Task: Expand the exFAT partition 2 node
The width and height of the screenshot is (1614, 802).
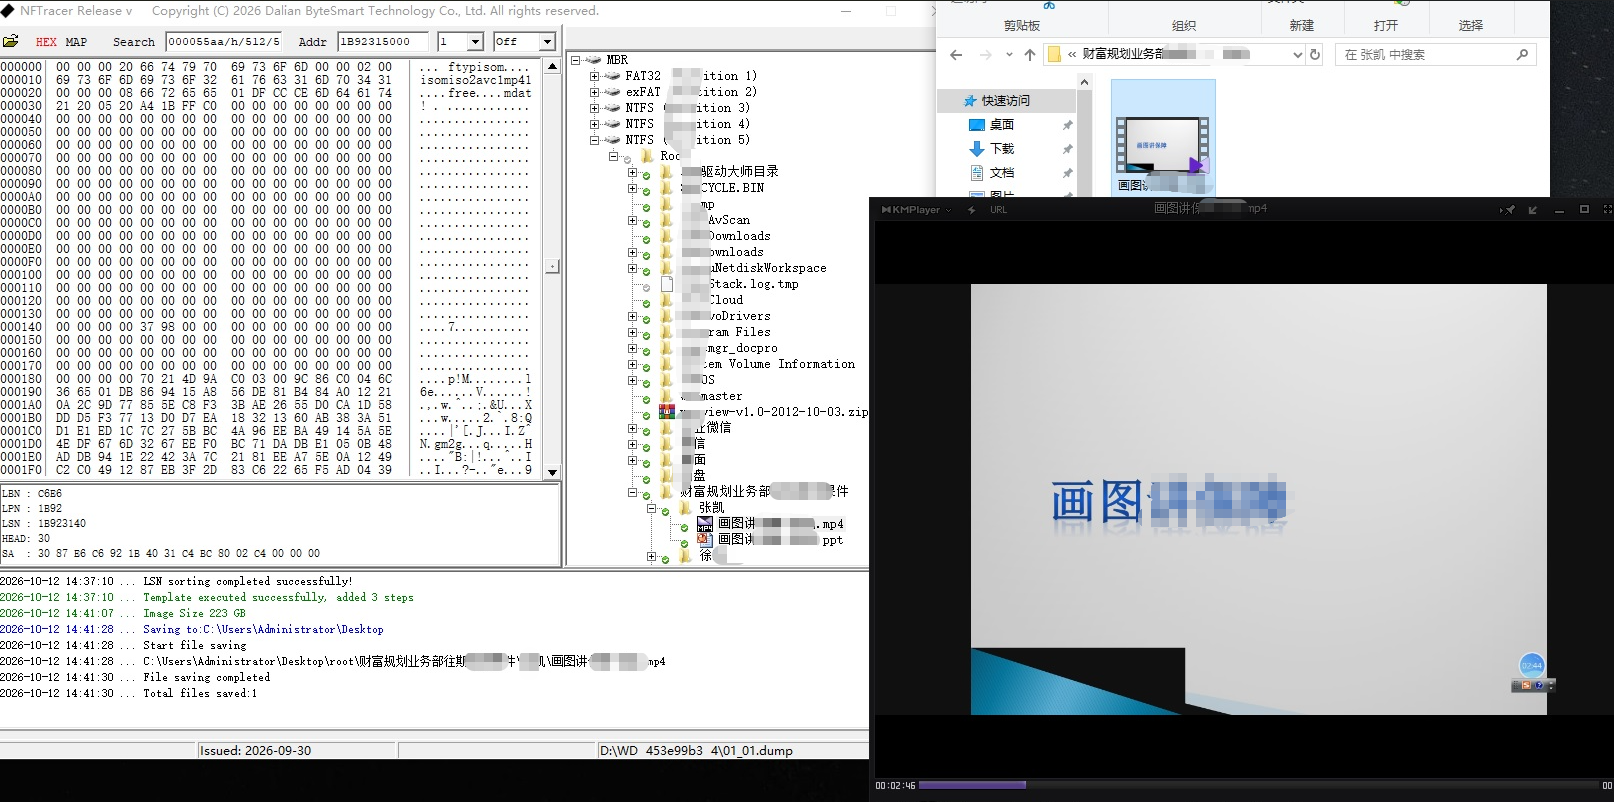Action: [594, 92]
